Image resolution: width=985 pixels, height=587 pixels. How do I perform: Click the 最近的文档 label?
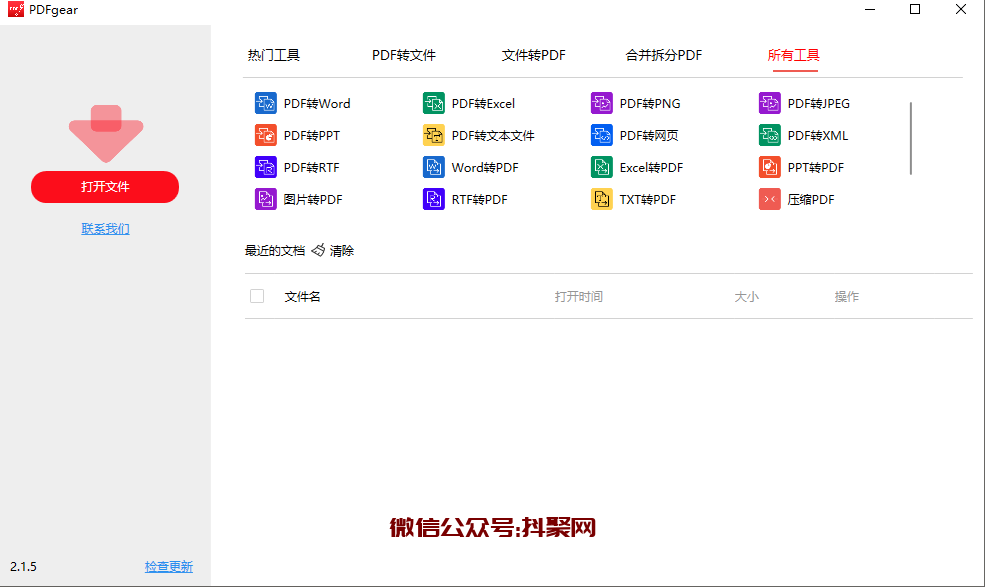(x=275, y=251)
